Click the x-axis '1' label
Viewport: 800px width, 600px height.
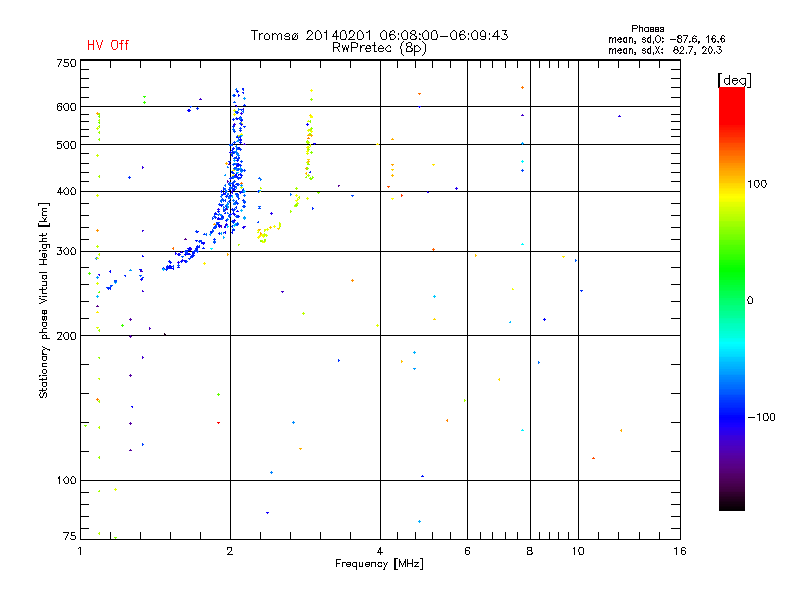[x=80, y=551]
